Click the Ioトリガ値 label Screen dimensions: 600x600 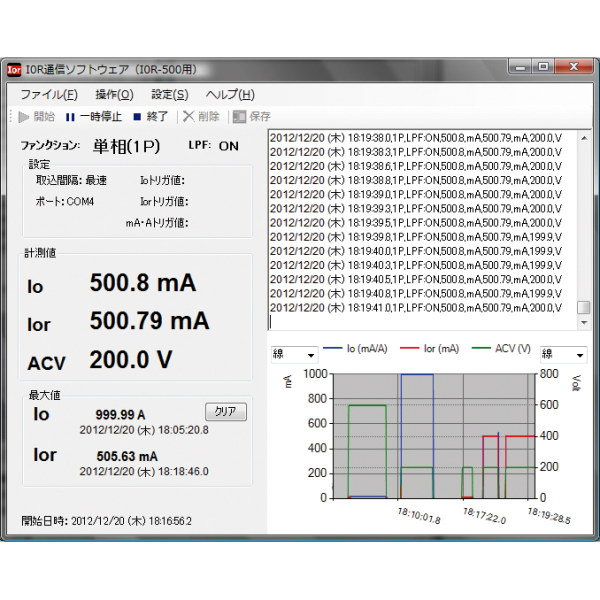(163, 180)
